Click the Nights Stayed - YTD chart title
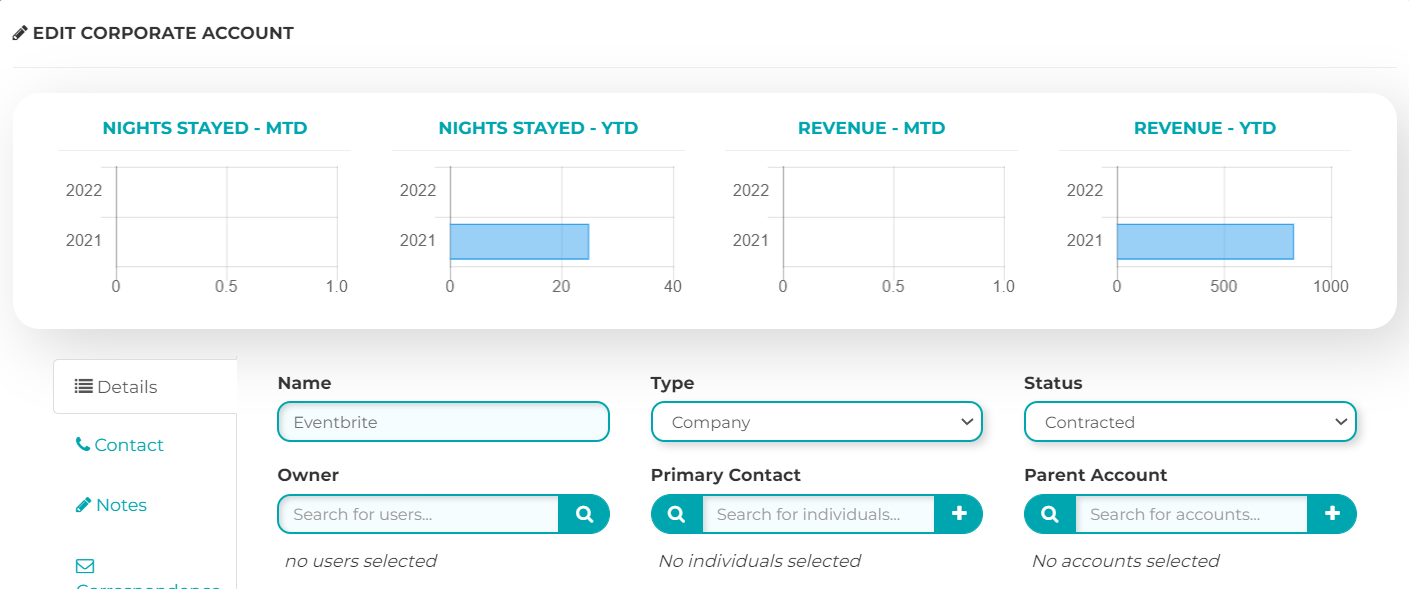 pos(538,128)
